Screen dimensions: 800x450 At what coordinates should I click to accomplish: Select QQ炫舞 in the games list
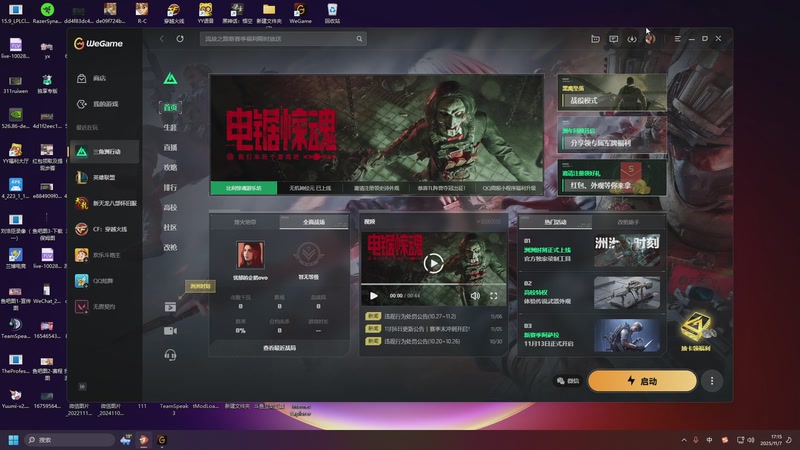click(104, 281)
